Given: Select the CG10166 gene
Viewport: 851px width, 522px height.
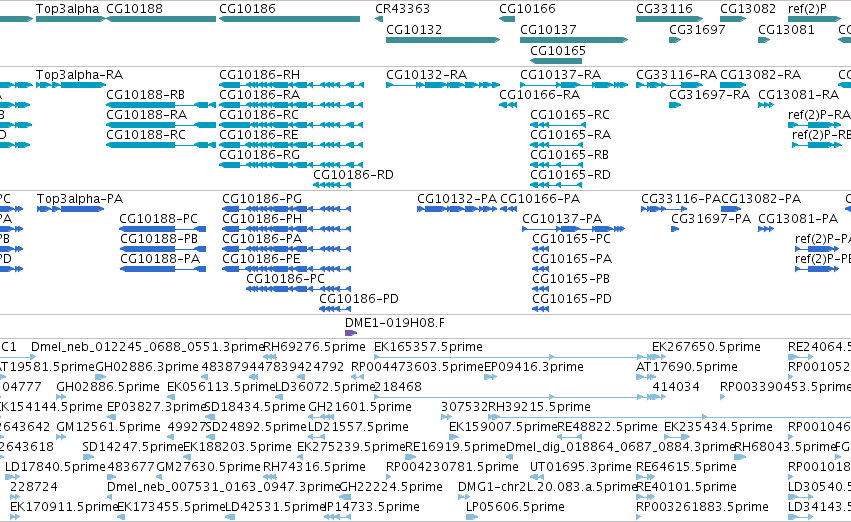Looking at the screenshot, I should [x=507, y=19].
